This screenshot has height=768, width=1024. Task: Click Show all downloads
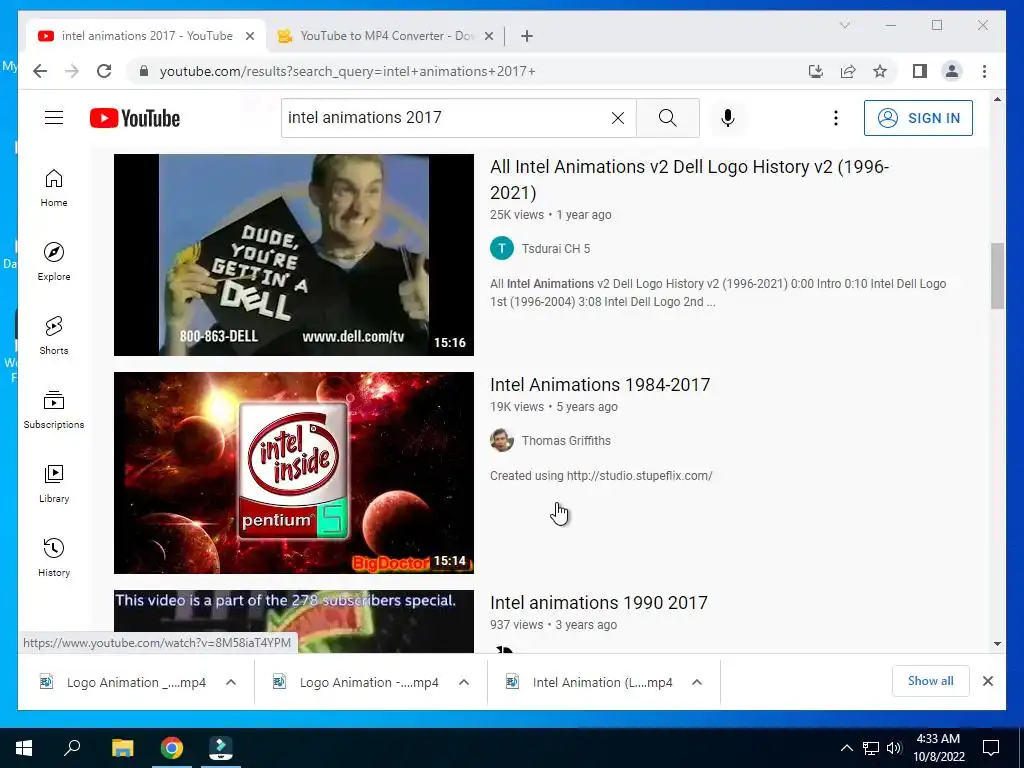[931, 681]
